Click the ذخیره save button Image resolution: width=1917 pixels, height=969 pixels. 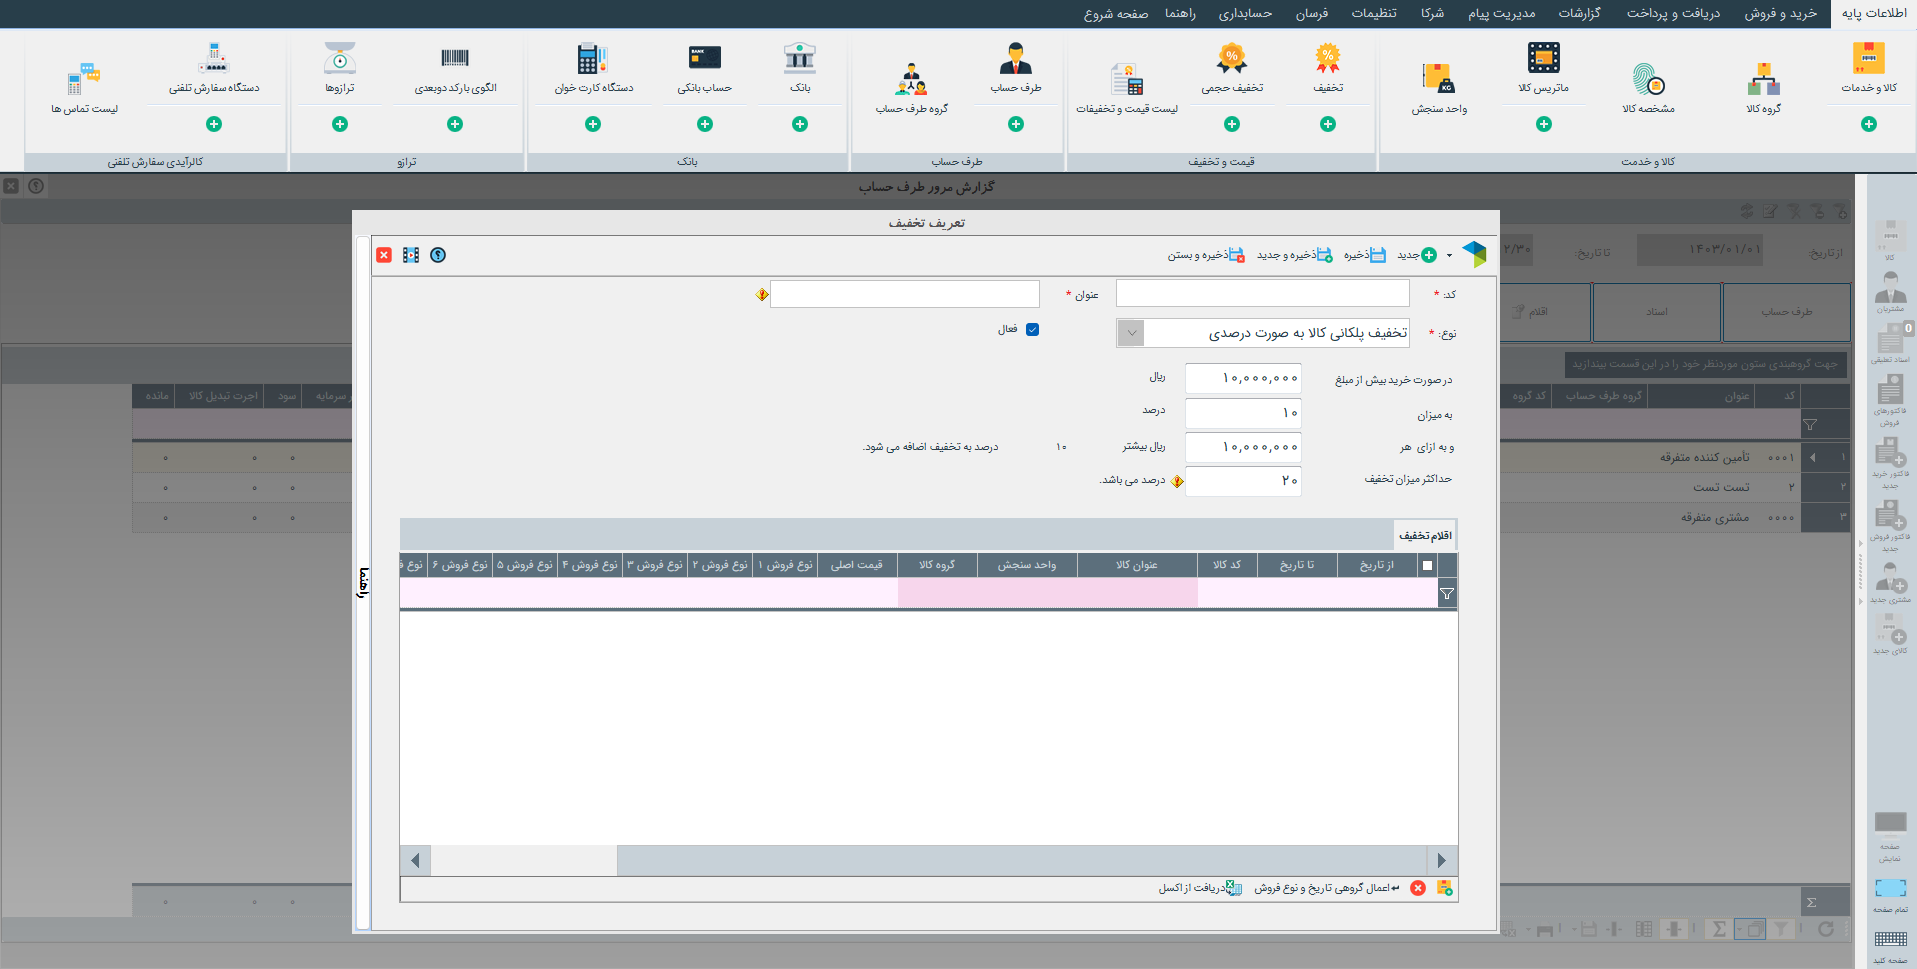coord(1365,255)
